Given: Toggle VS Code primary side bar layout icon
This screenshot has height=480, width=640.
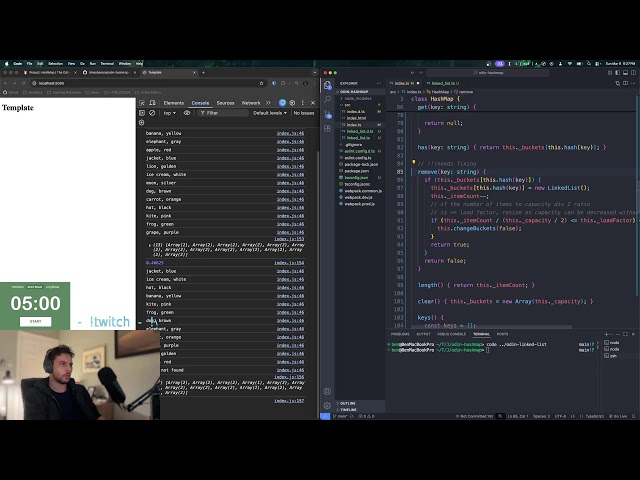Looking at the screenshot, I should pyautogui.click(x=618, y=73).
